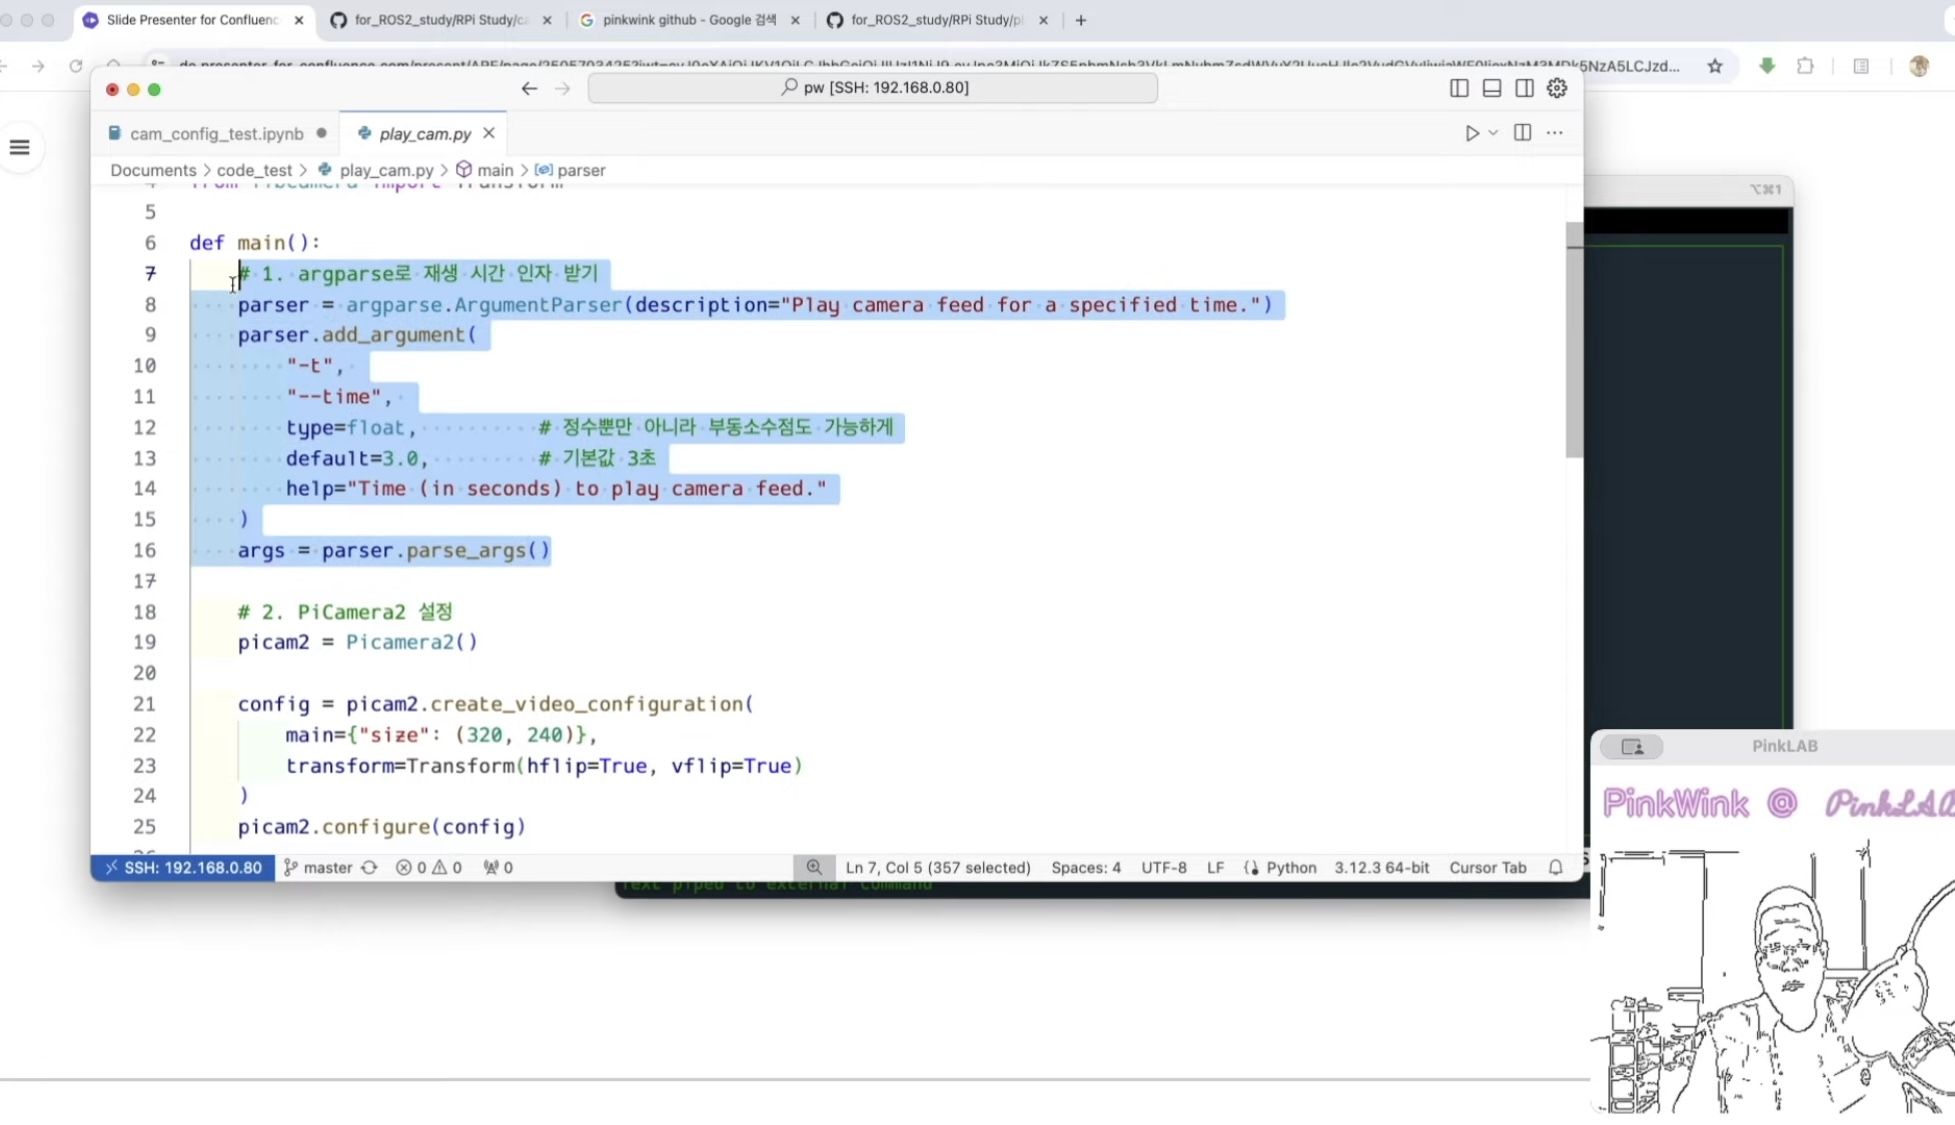The image size is (1955, 1125).
Task: Click the Run Python File play icon
Action: tap(1471, 133)
